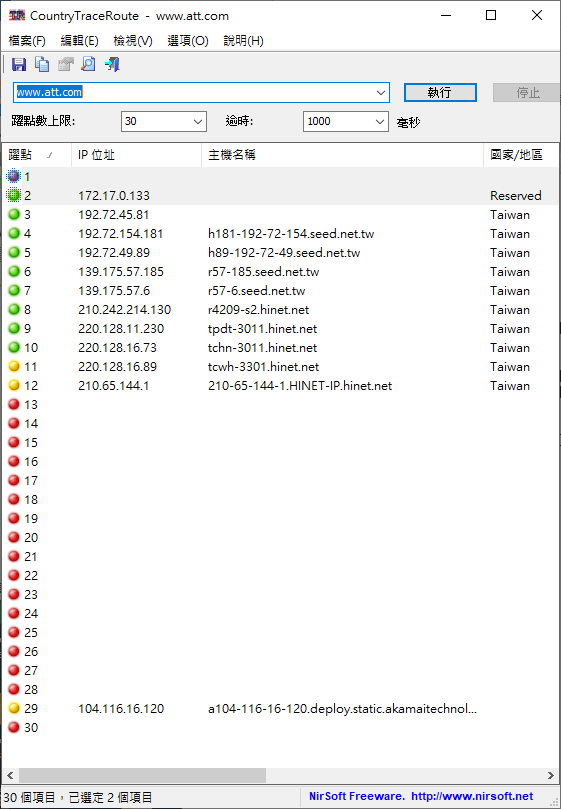This screenshot has height=809, width=561.
Task: Select host tpdt-3011.hinet.net
Action: (262, 329)
